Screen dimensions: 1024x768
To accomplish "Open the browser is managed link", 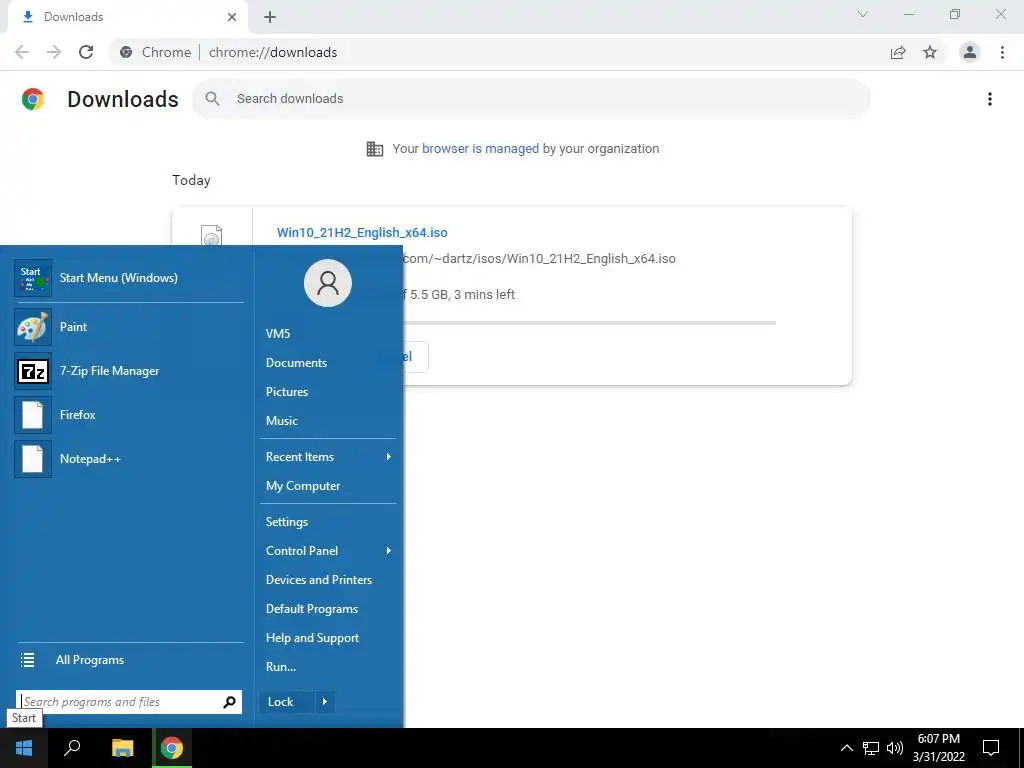I will (481, 149).
